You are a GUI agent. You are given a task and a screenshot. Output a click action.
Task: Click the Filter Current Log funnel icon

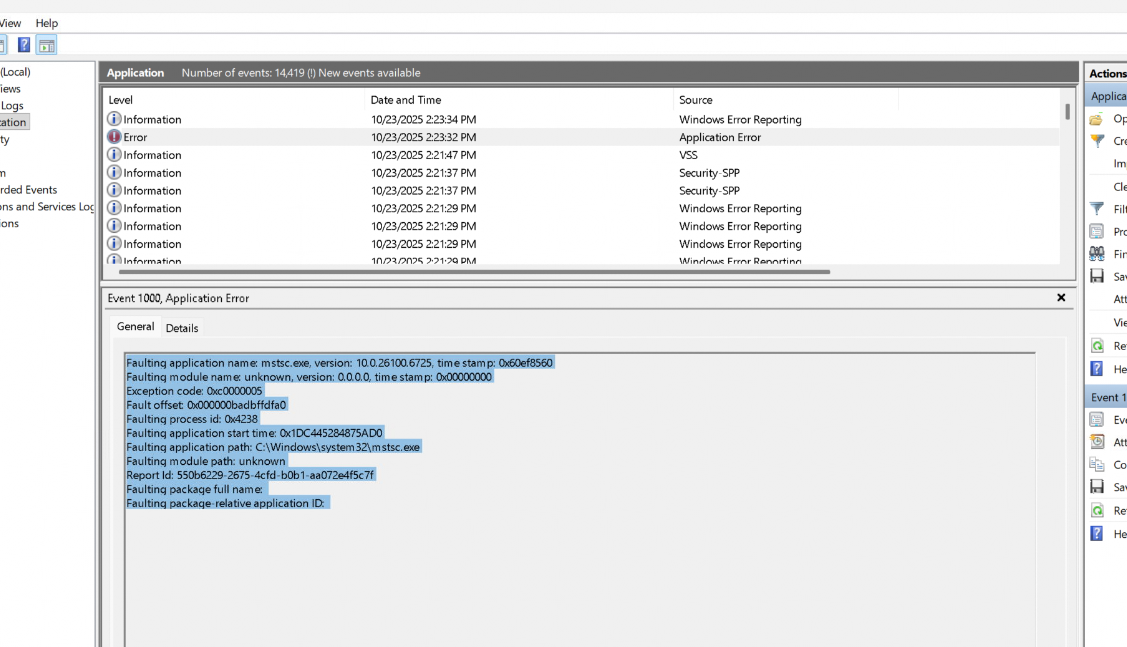point(1097,208)
